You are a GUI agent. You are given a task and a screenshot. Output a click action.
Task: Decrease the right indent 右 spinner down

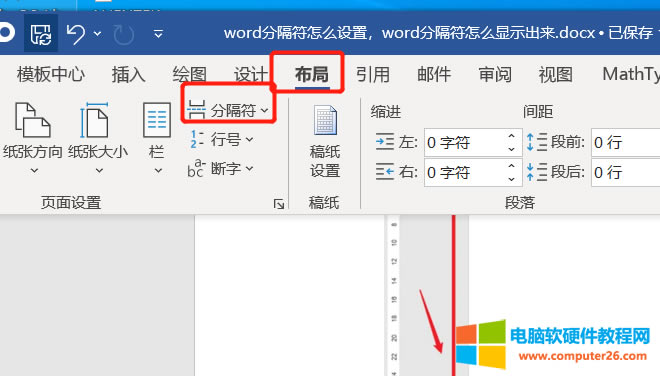point(511,179)
